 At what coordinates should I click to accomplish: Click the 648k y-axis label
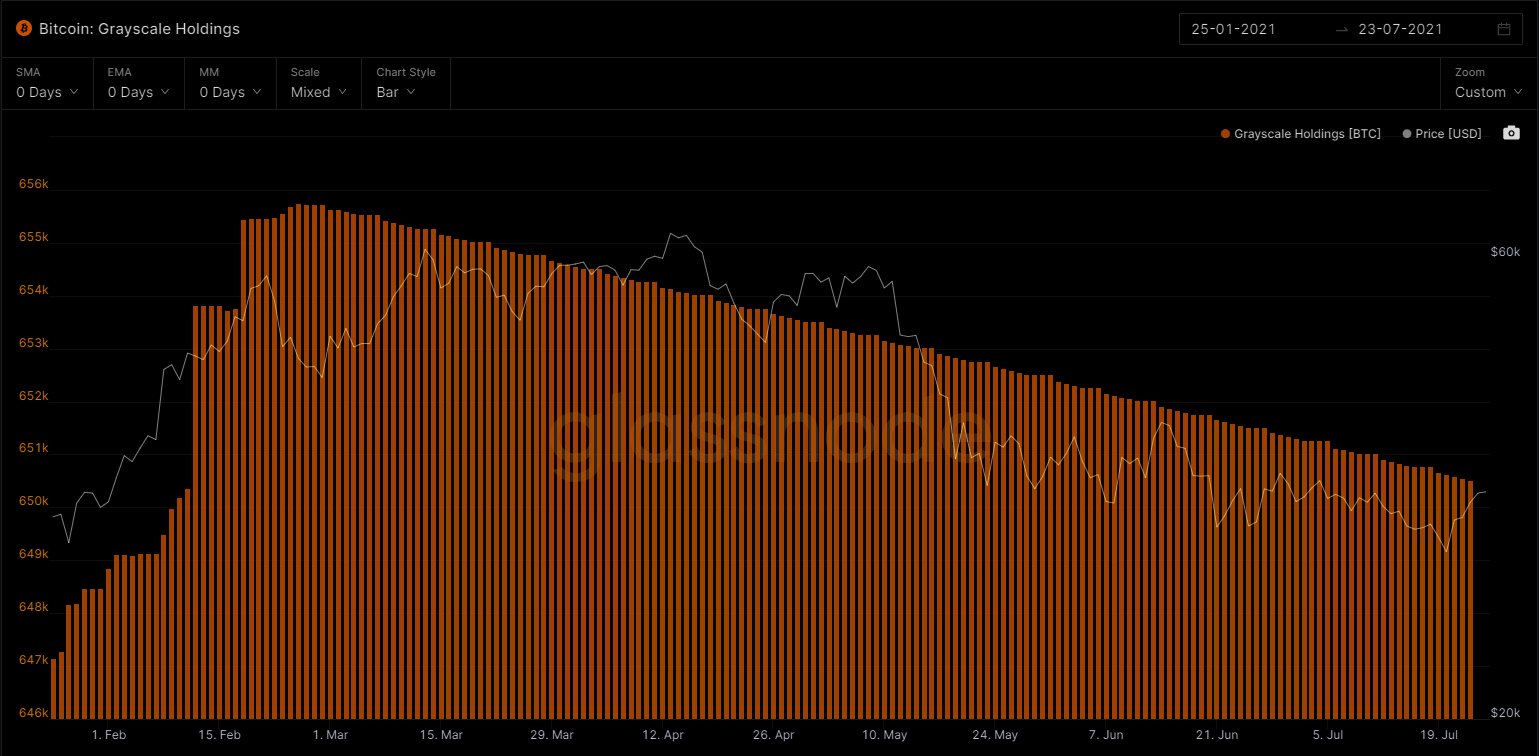coord(33,607)
